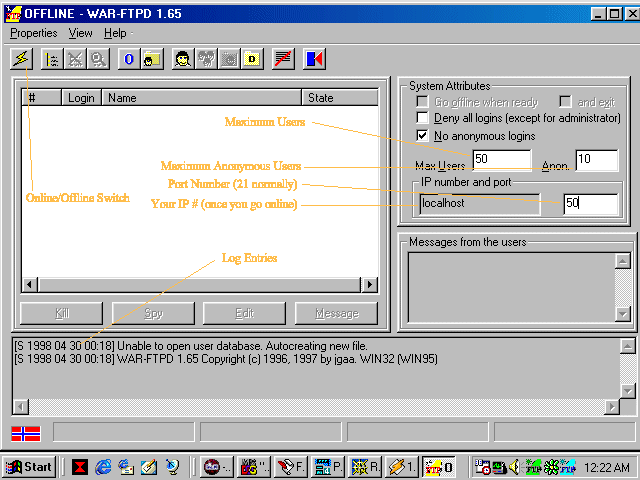
Task: Open the Properties menu
Action: coord(33,33)
